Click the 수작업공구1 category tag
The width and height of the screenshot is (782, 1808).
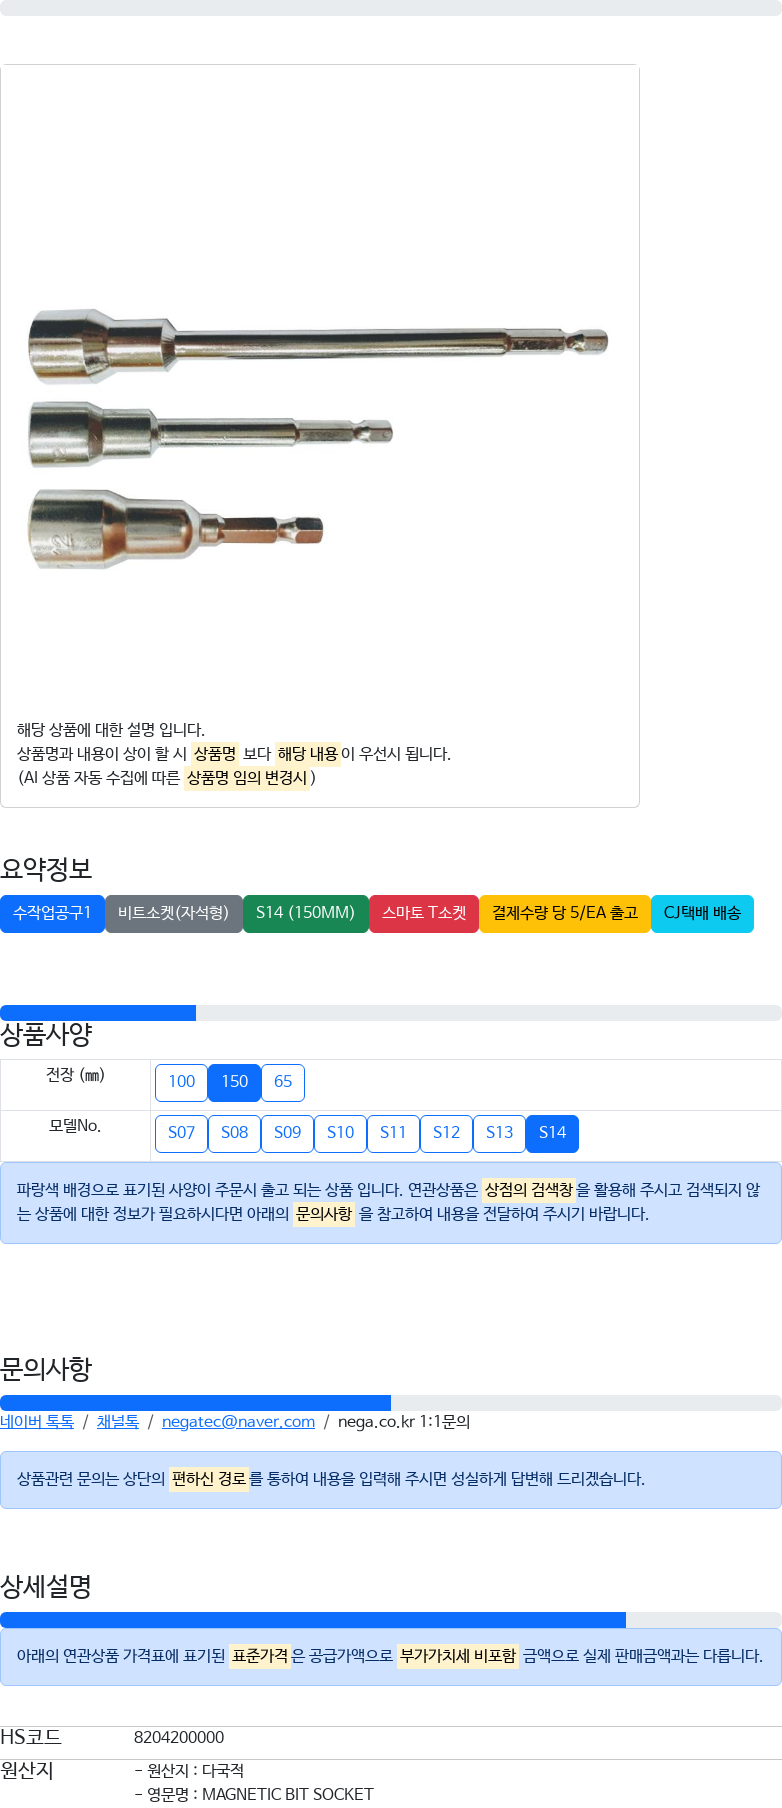click(x=52, y=913)
